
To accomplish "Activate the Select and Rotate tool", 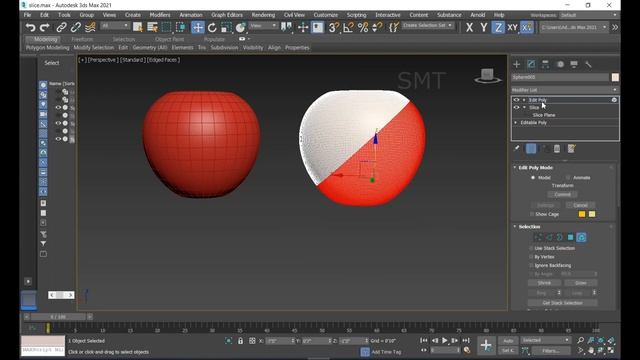I will (212, 27).
